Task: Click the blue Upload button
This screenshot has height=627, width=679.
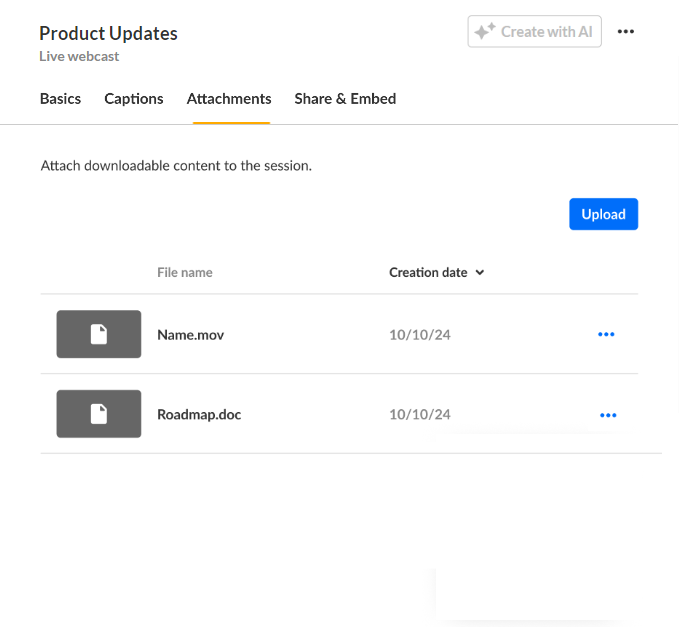Action: coord(603,214)
